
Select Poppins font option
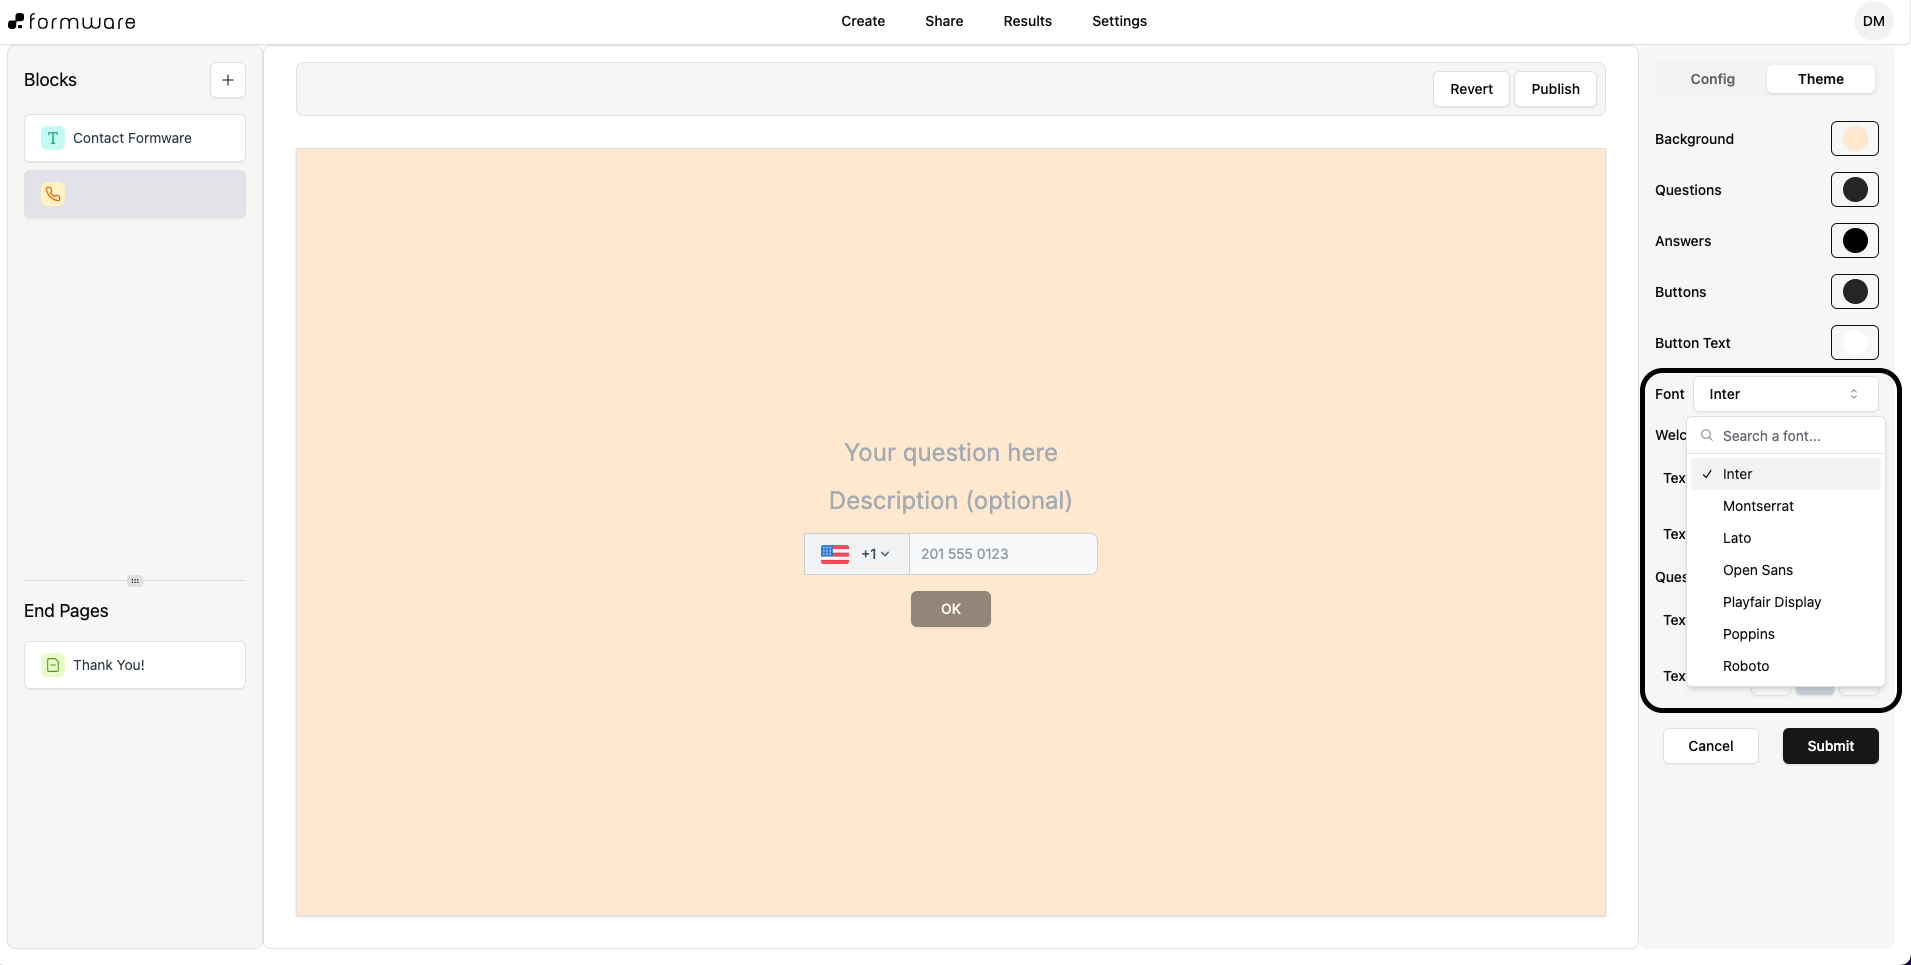point(1785,634)
